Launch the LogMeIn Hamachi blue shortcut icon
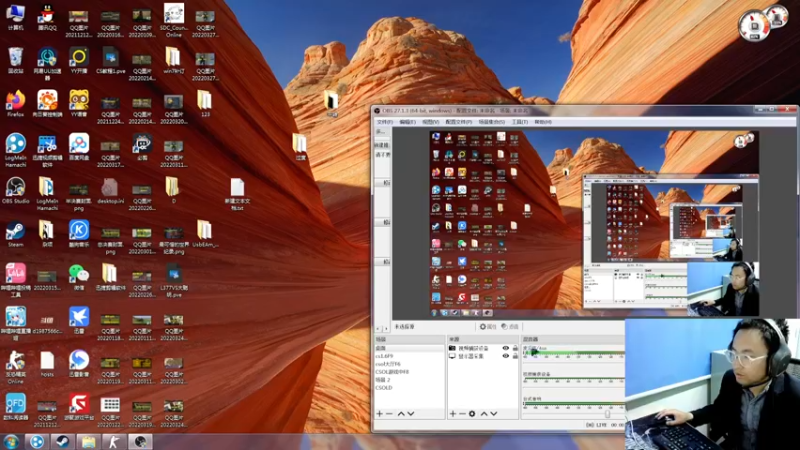The height and width of the screenshot is (450, 800). 15,149
